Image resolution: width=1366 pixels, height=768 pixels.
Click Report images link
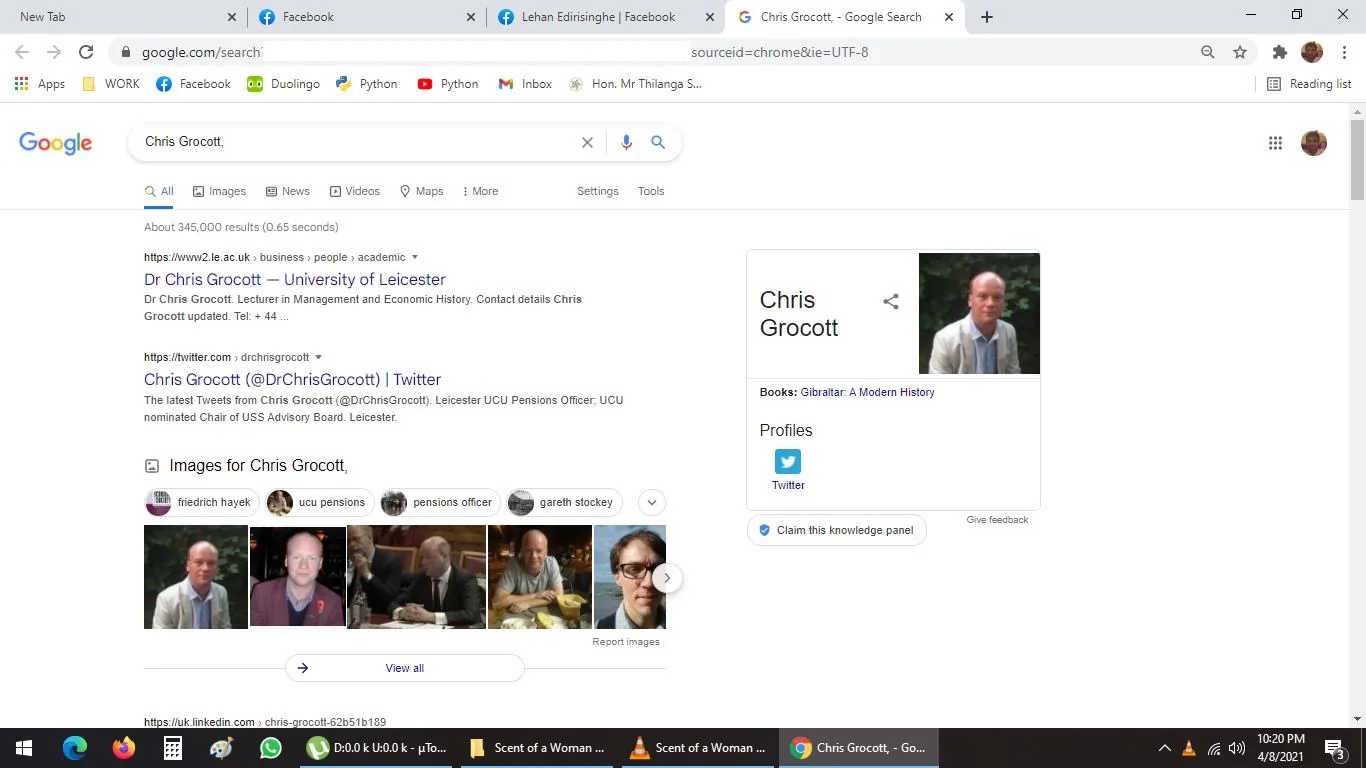626,642
